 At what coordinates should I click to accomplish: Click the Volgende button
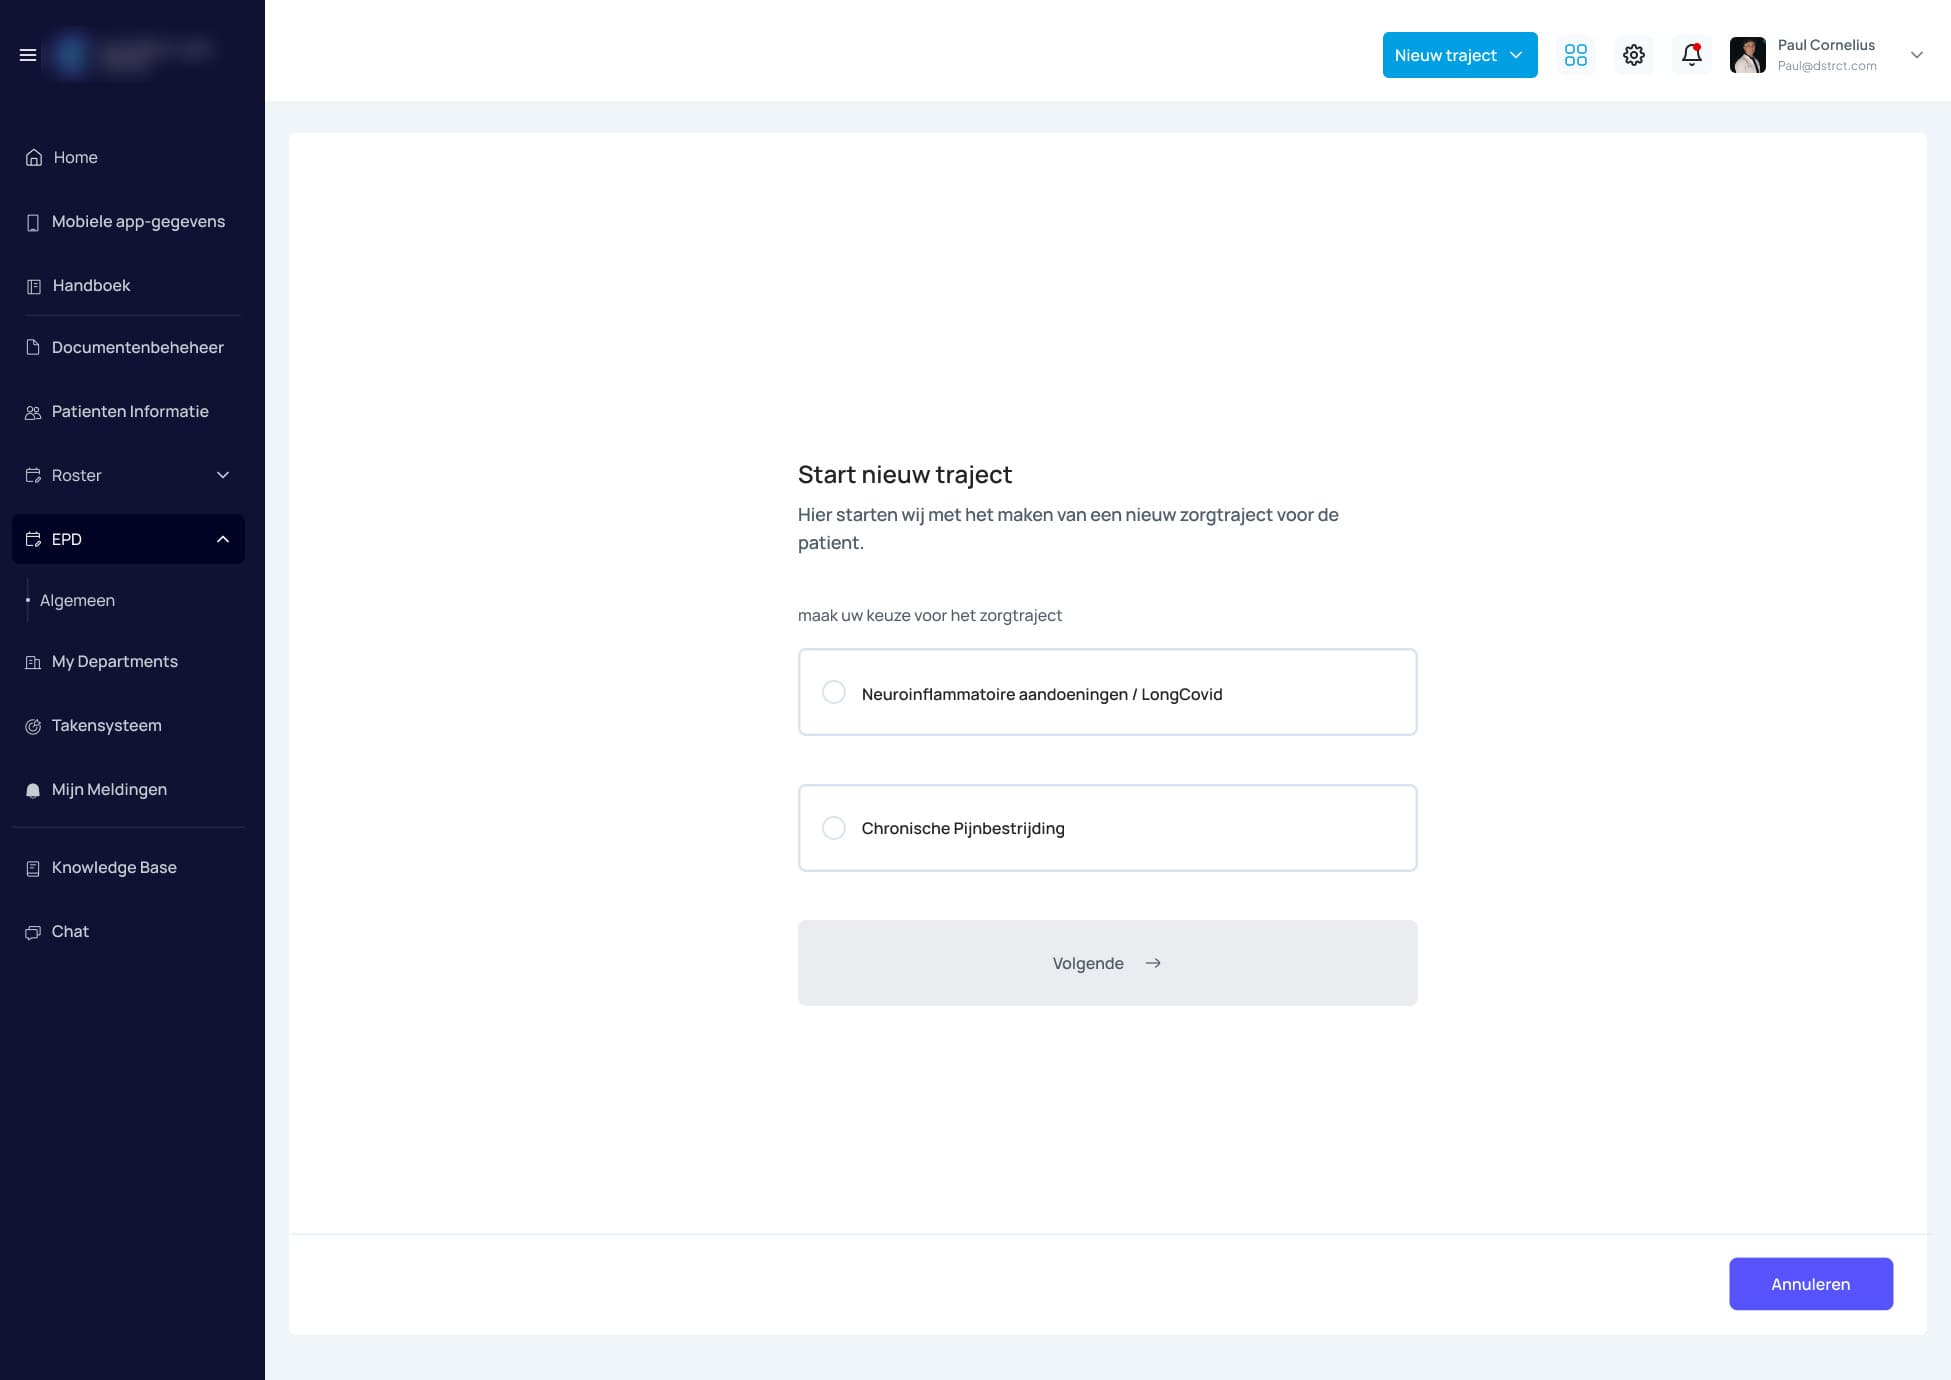click(1107, 963)
